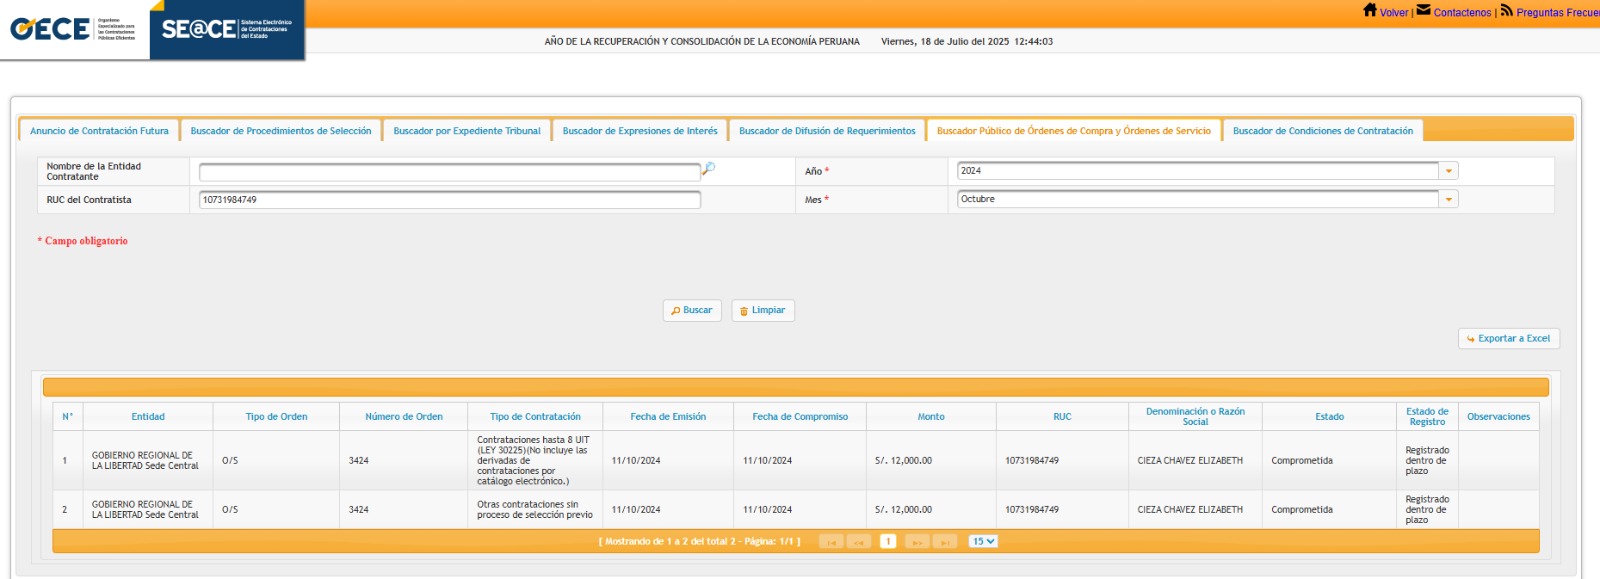Click Exportar a Excel
This screenshot has width=1600, height=579.
(1508, 339)
